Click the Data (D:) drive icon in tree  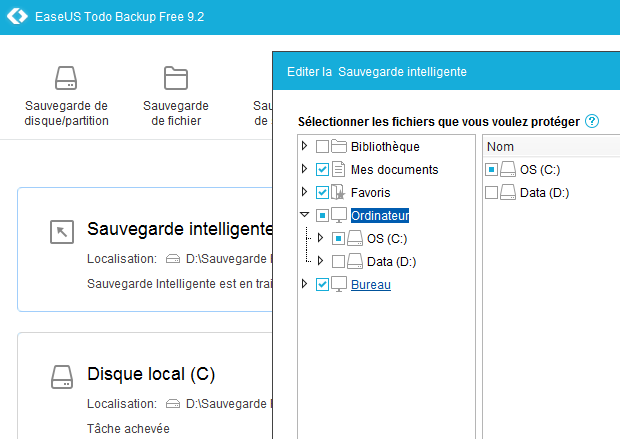(x=355, y=261)
